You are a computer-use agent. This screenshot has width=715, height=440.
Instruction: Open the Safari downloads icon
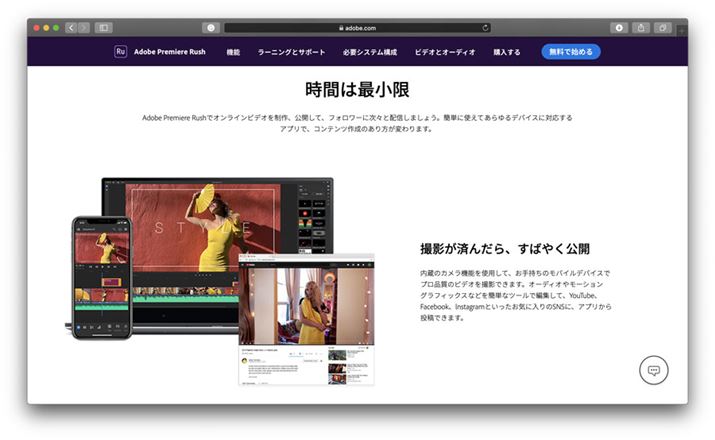coord(619,28)
